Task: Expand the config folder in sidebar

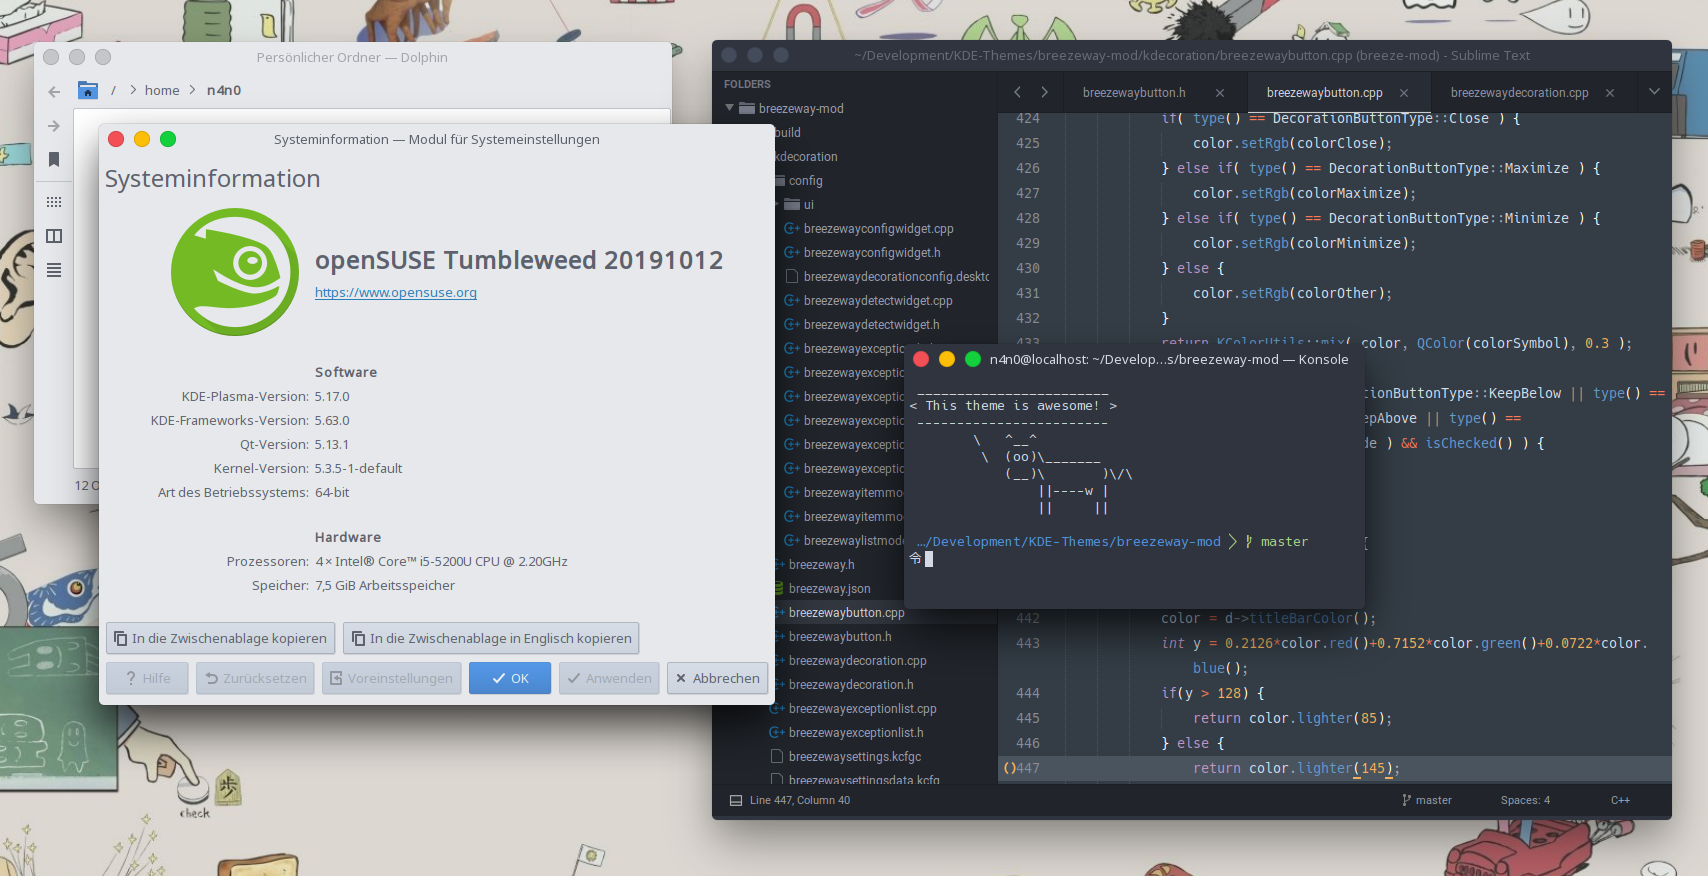Action: [x=805, y=181]
